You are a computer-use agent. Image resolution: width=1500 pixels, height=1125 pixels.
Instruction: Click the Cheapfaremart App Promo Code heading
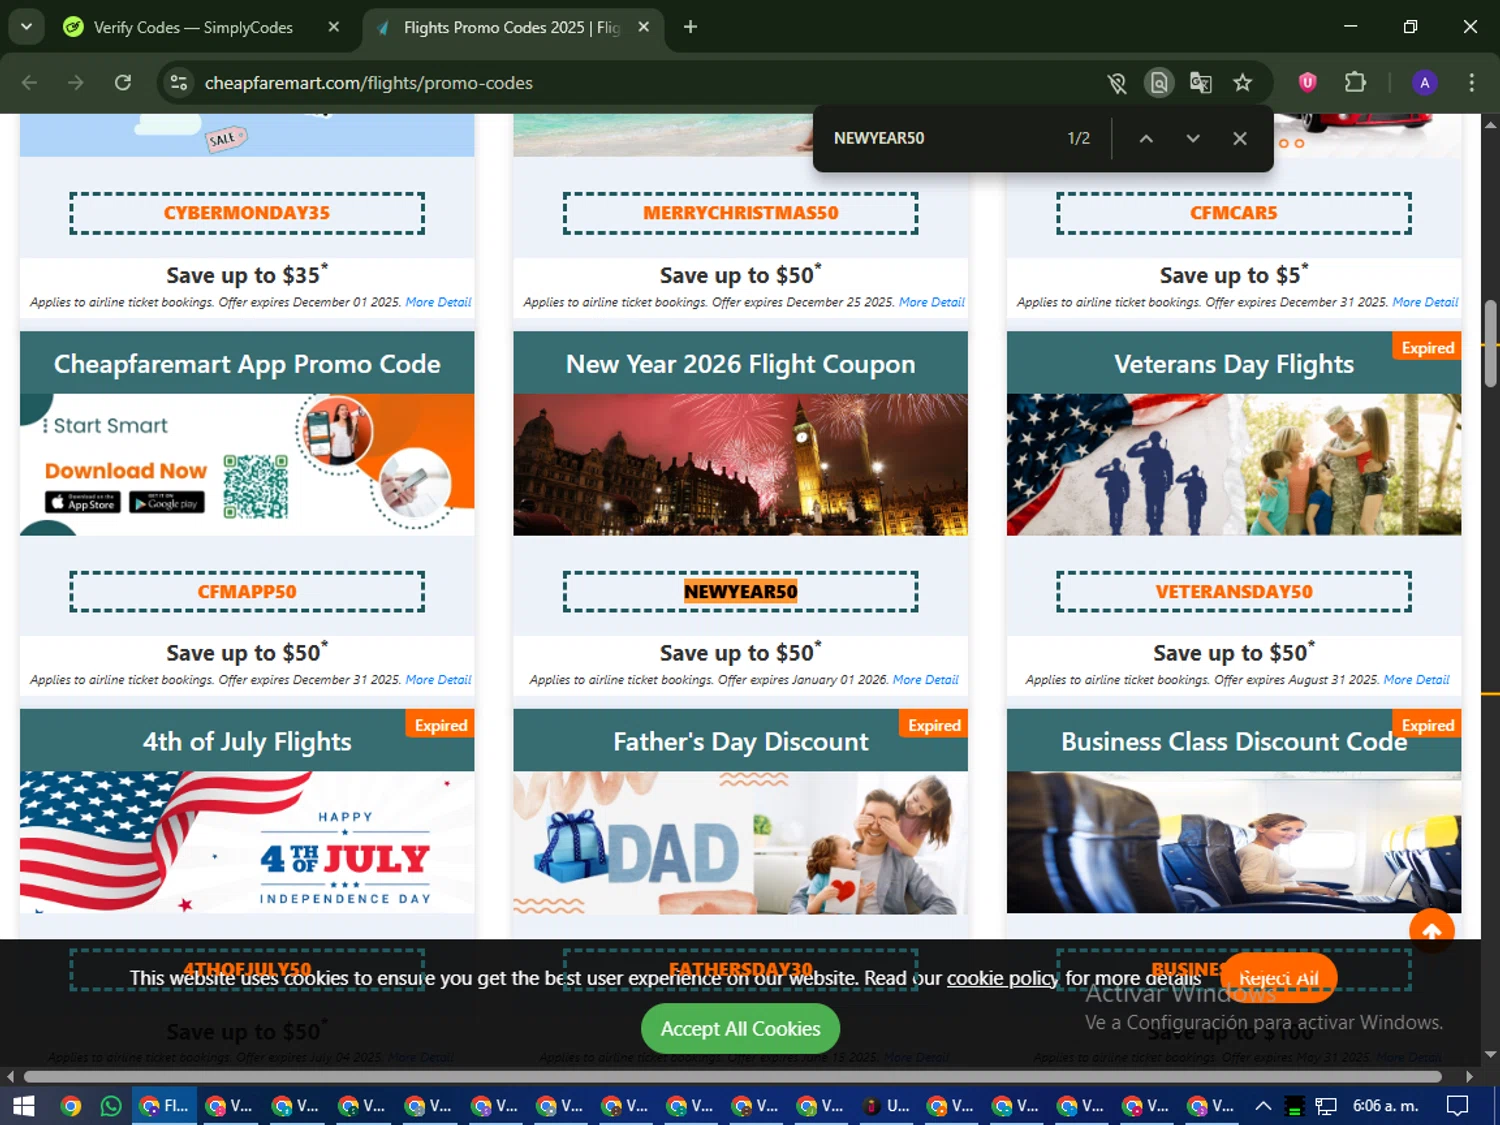[x=247, y=364]
